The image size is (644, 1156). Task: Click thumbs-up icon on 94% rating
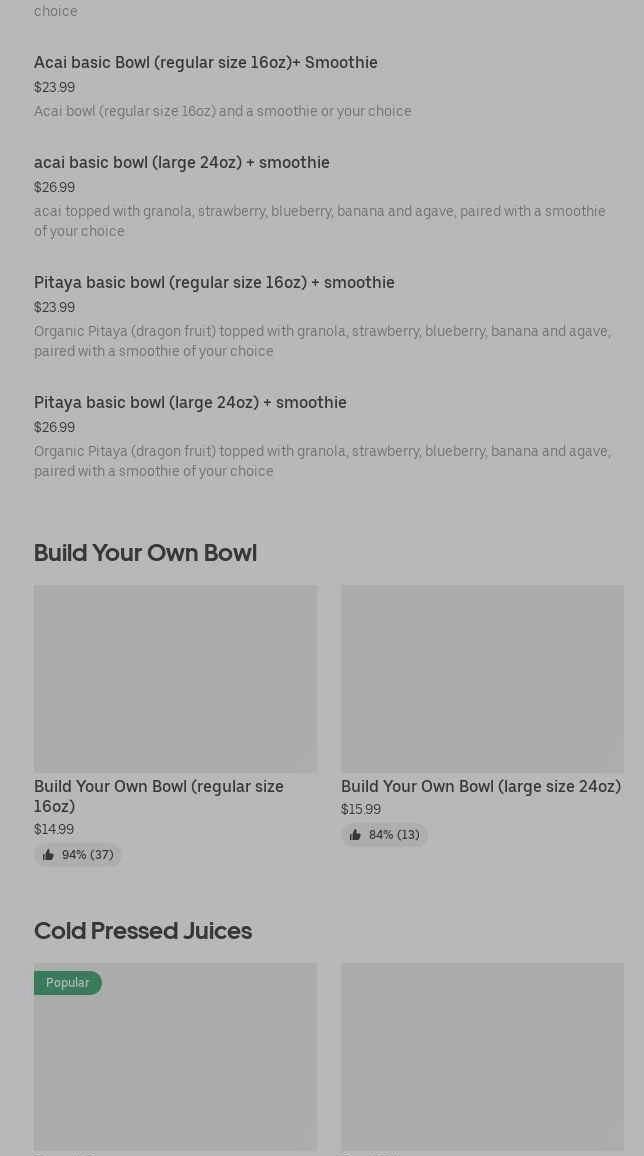48,855
